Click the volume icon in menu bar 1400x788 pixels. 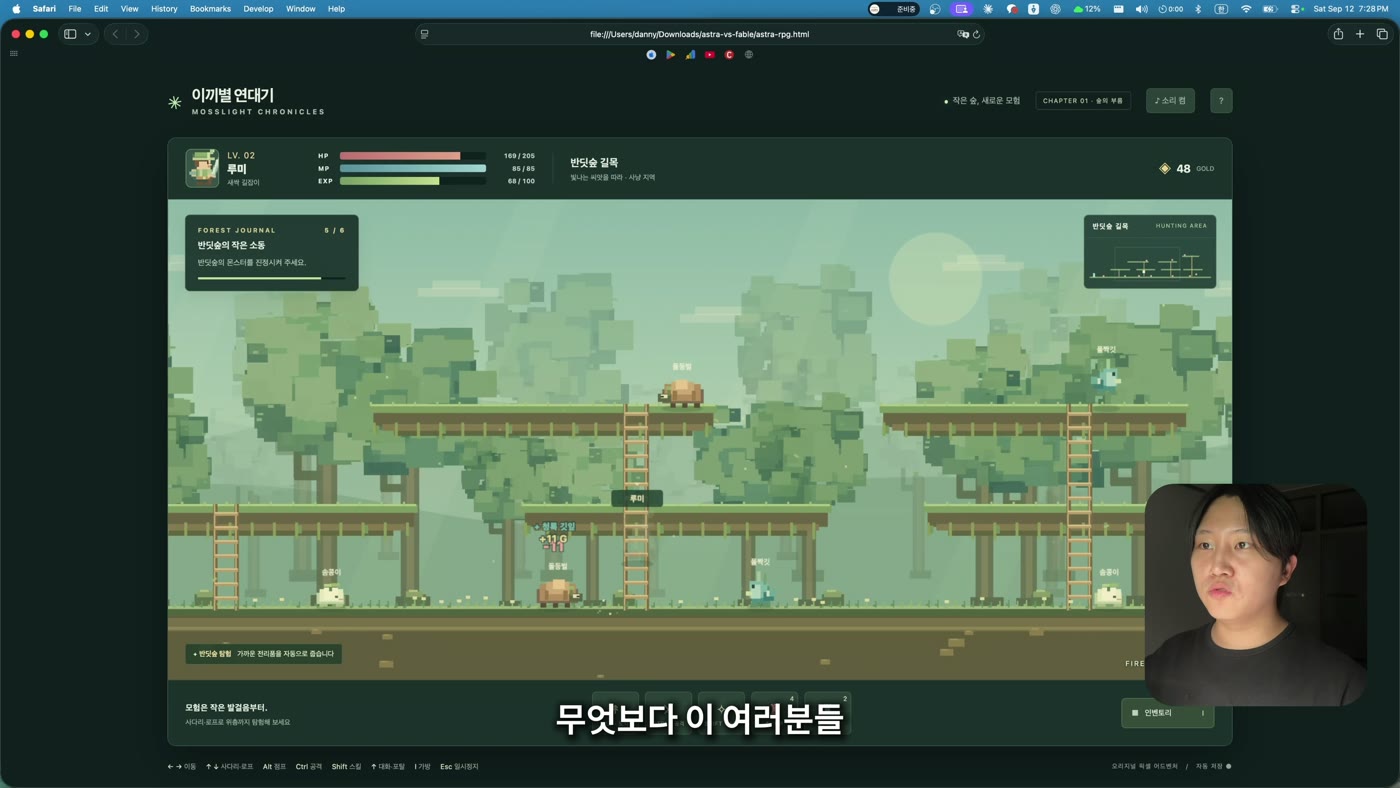(1142, 8)
